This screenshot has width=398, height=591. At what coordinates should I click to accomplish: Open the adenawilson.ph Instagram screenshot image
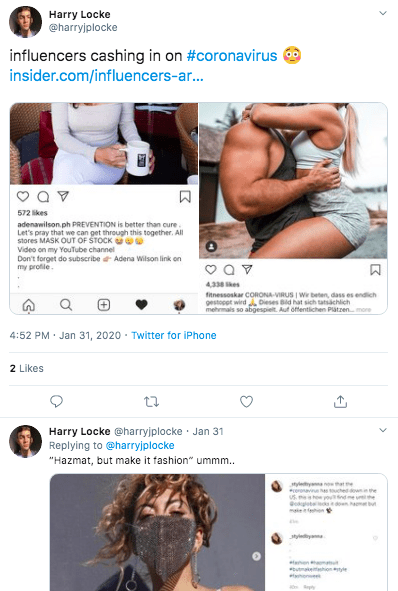[x=104, y=208]
